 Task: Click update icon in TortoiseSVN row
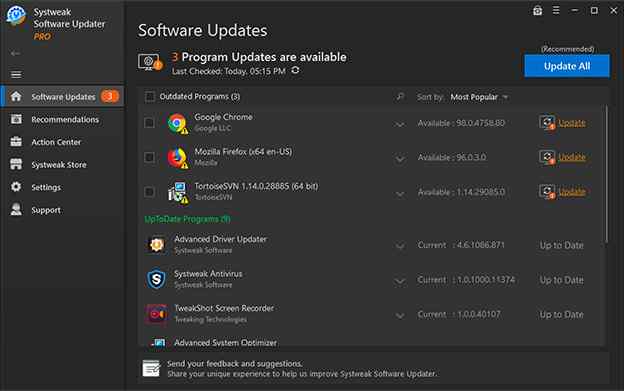coord(547,192)
